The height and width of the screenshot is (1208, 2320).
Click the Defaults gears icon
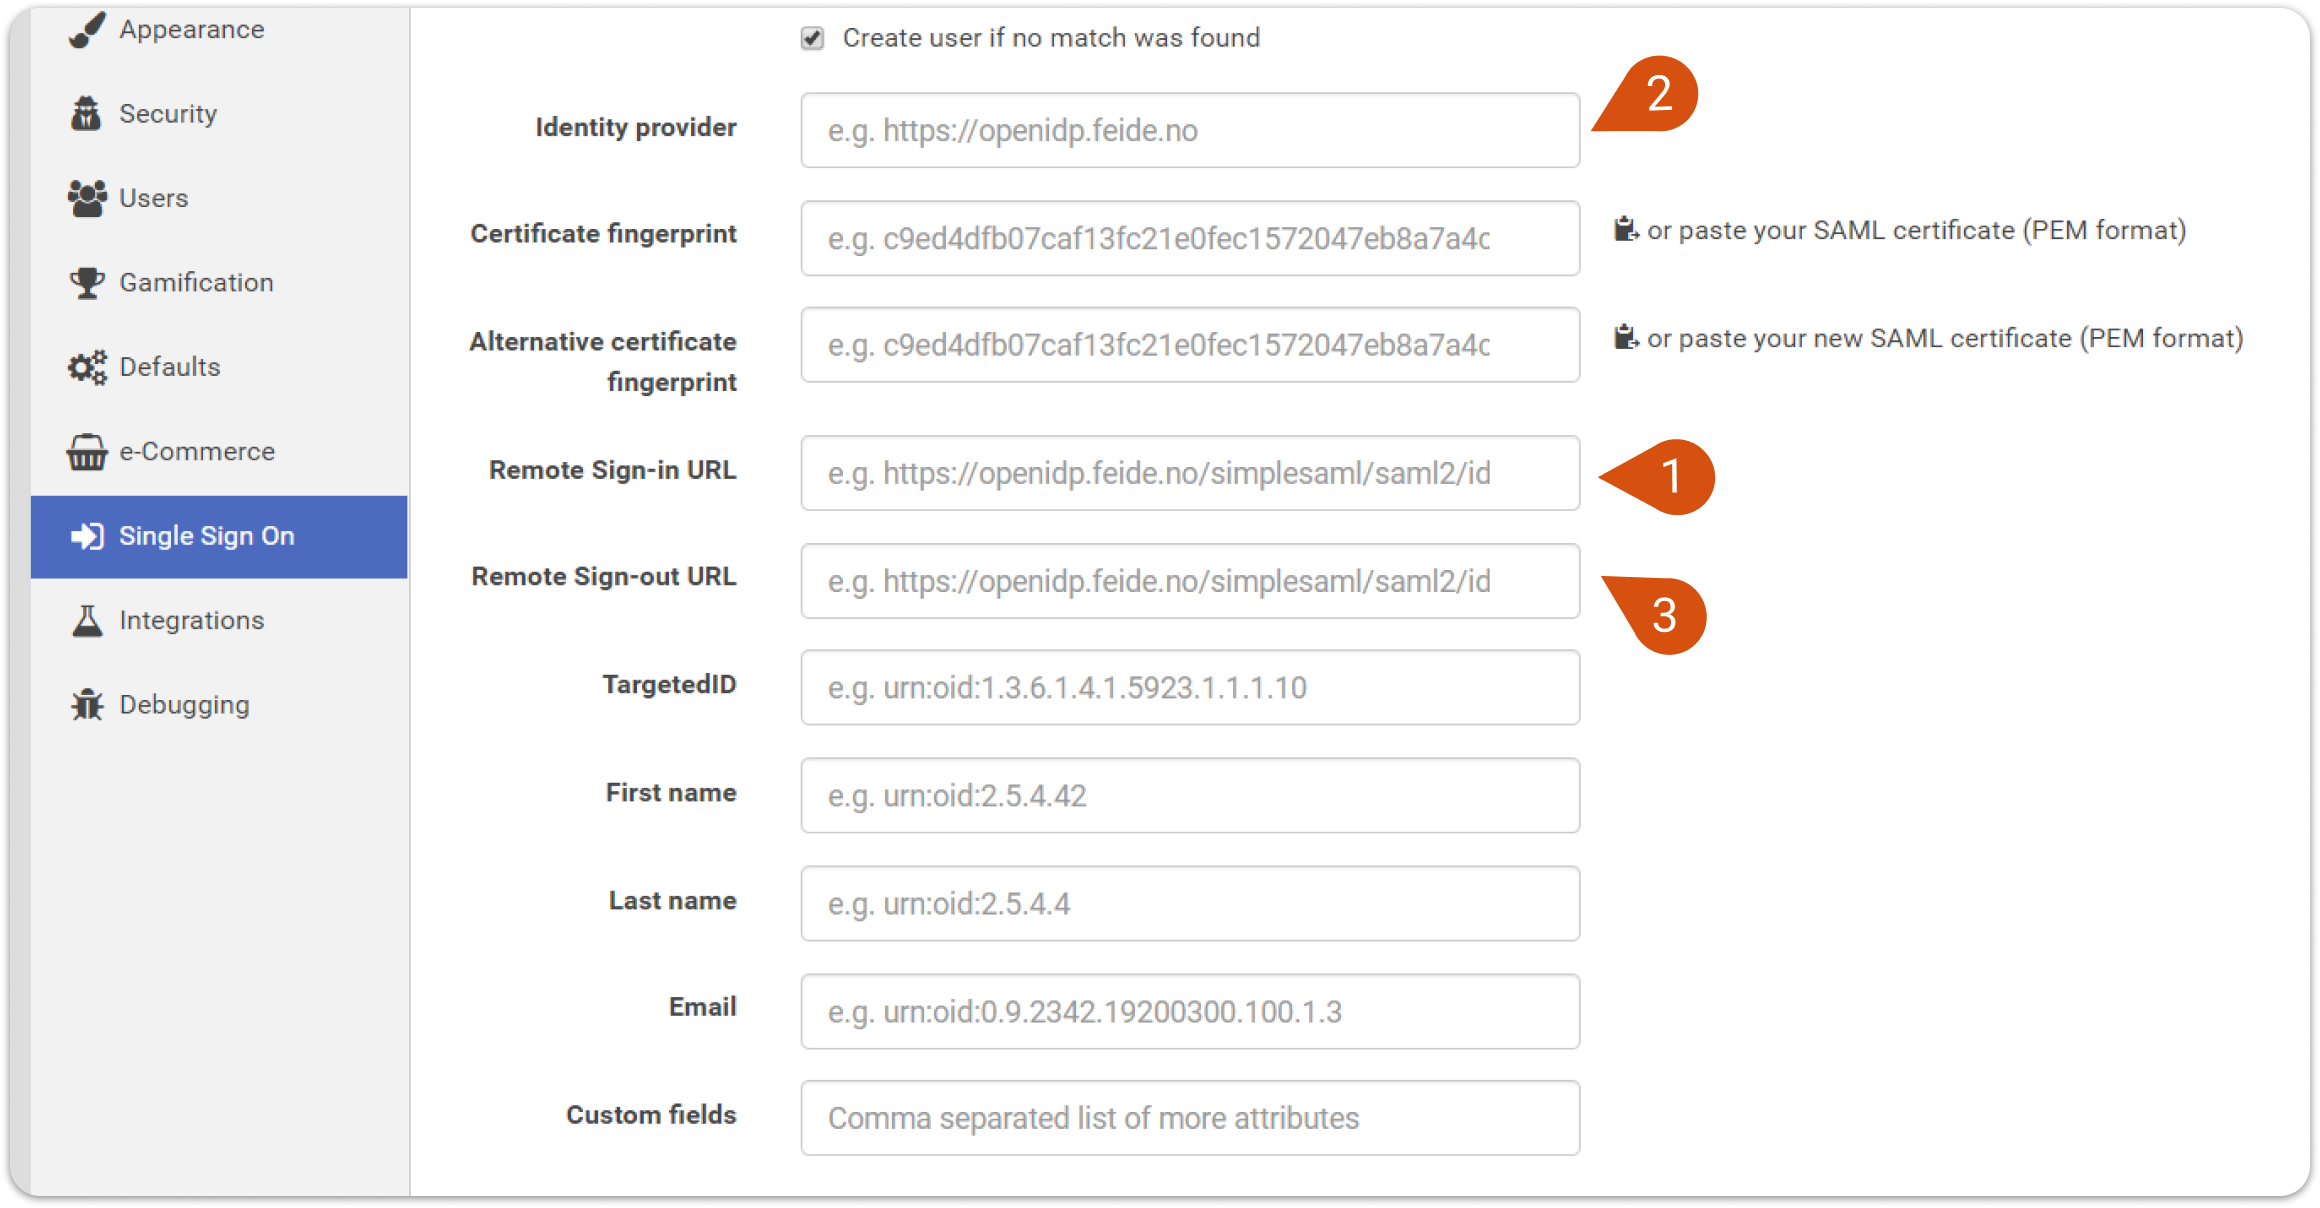coord(87,367)
